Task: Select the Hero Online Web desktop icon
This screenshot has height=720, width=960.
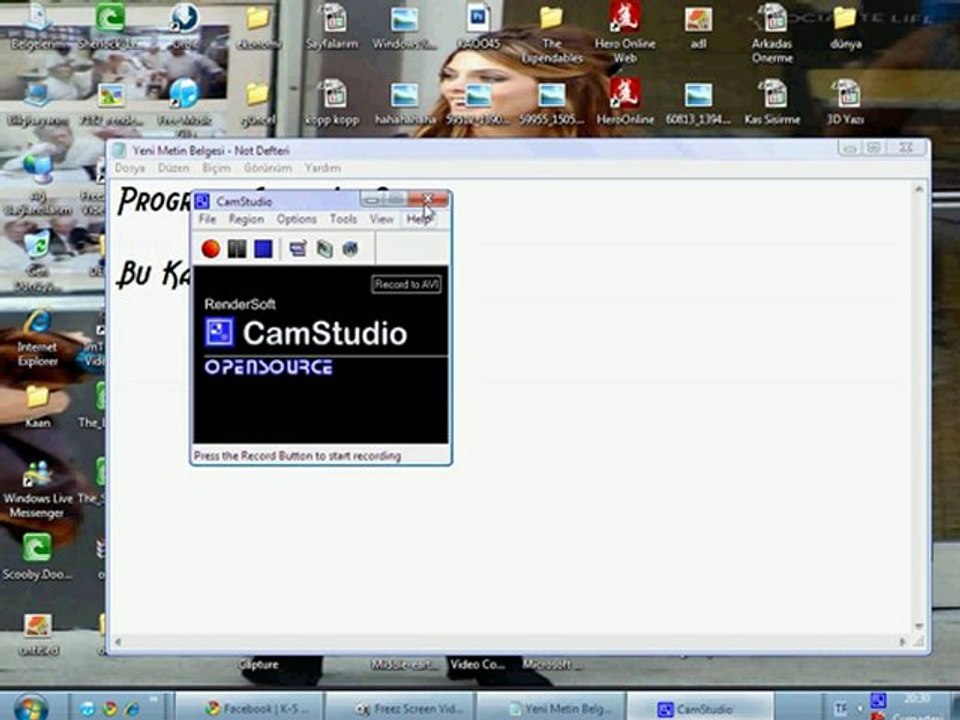Action: pos(624,34)
